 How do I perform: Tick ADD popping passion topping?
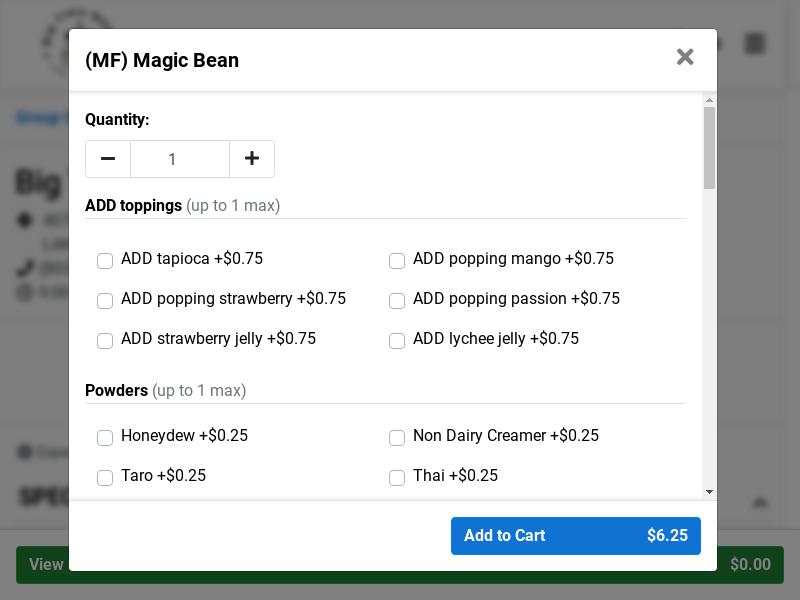tap(397, 301)
